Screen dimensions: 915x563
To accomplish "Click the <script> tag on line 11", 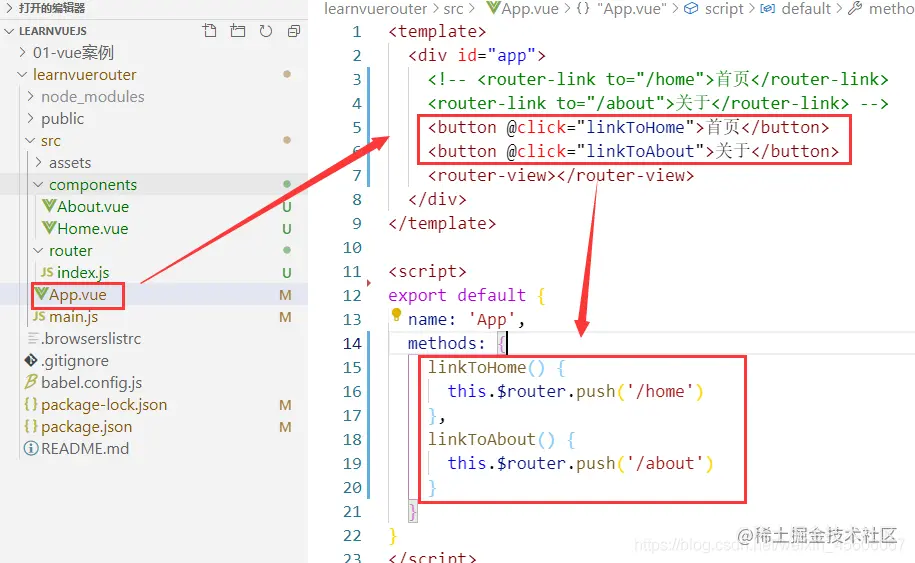I will [427, 271].
